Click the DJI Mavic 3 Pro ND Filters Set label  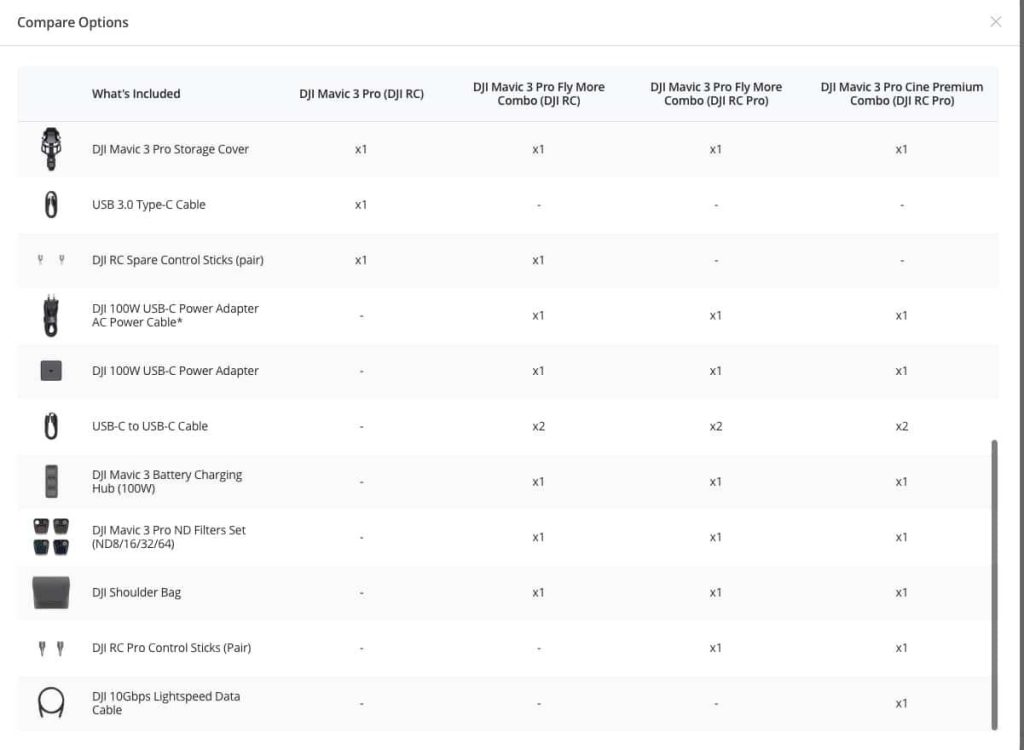[x=168, y=537]
